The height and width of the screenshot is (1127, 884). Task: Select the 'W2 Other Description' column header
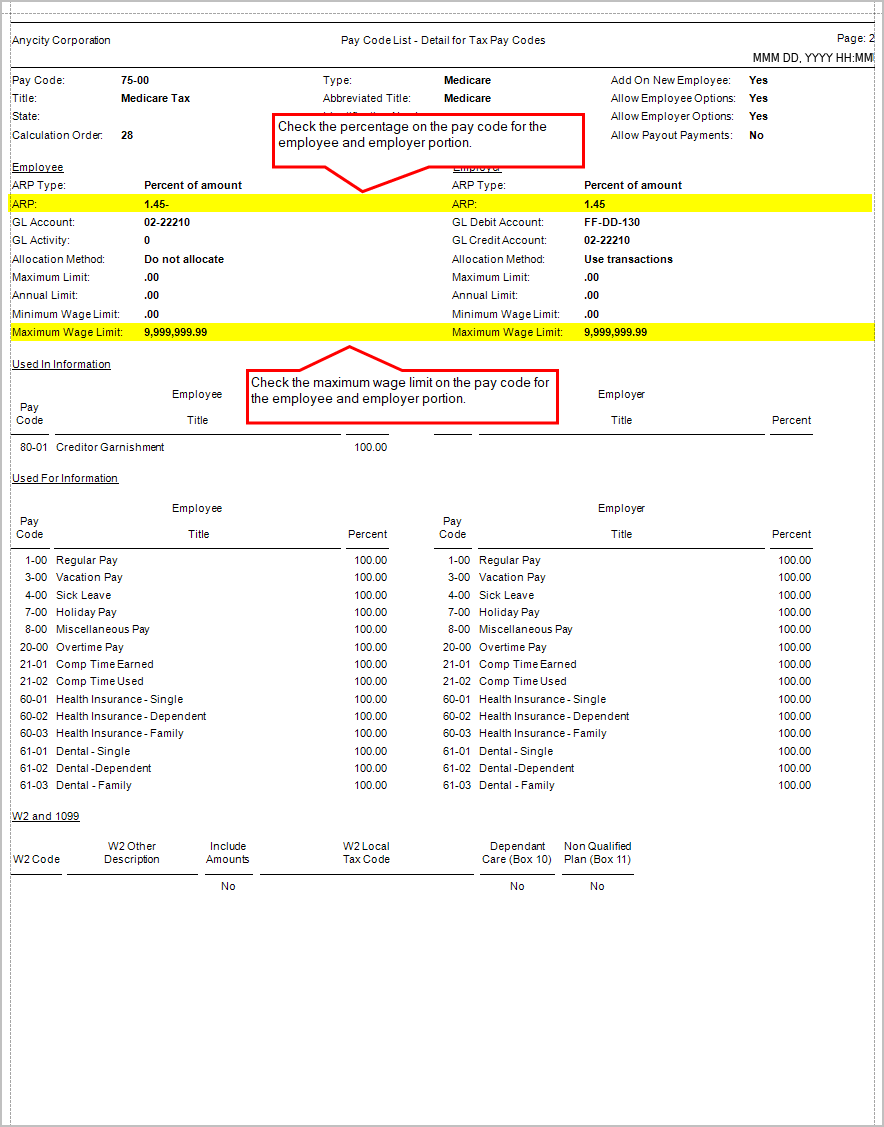[132, 853]
